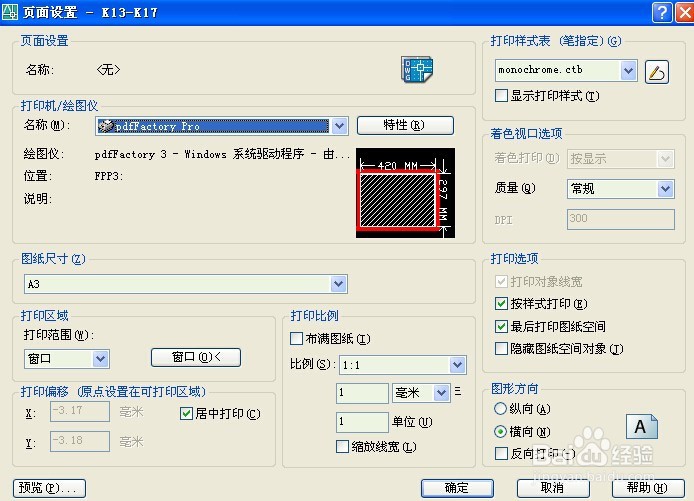Open monochrome.ctb plot style dropdown
The width and height of the screenshot is (694, 501).
point(628,70)
